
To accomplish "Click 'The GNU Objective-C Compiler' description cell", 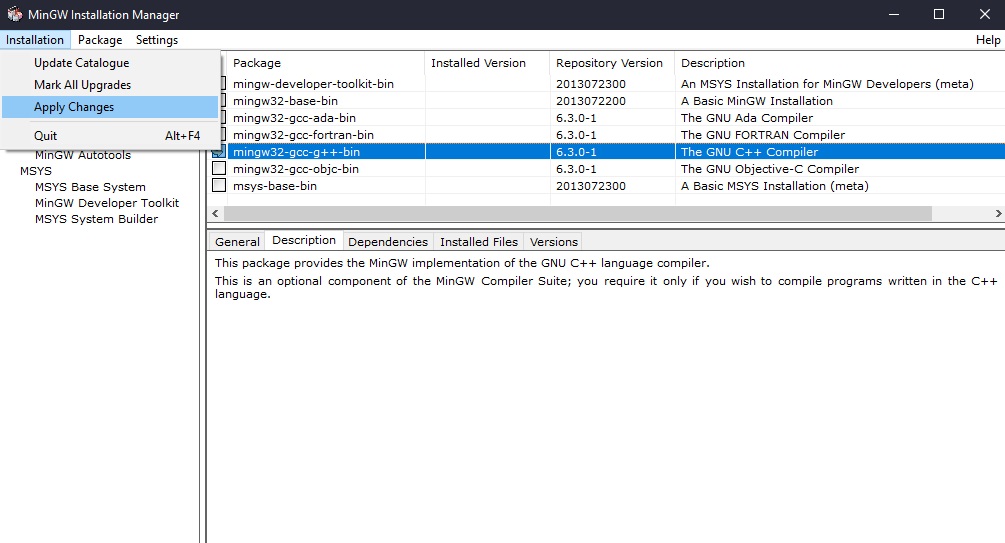I will pos(770,169).
